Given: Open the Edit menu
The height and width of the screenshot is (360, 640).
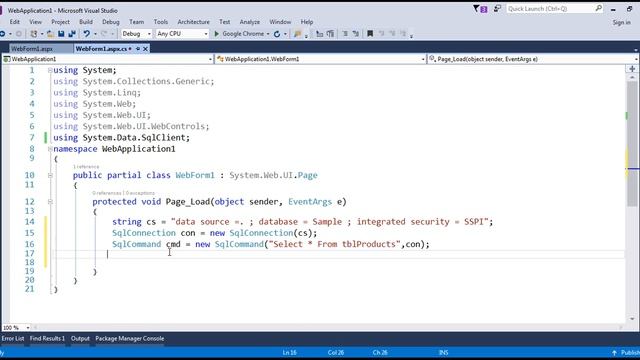Looking at the screenshot, I should [x=15, y=22].
